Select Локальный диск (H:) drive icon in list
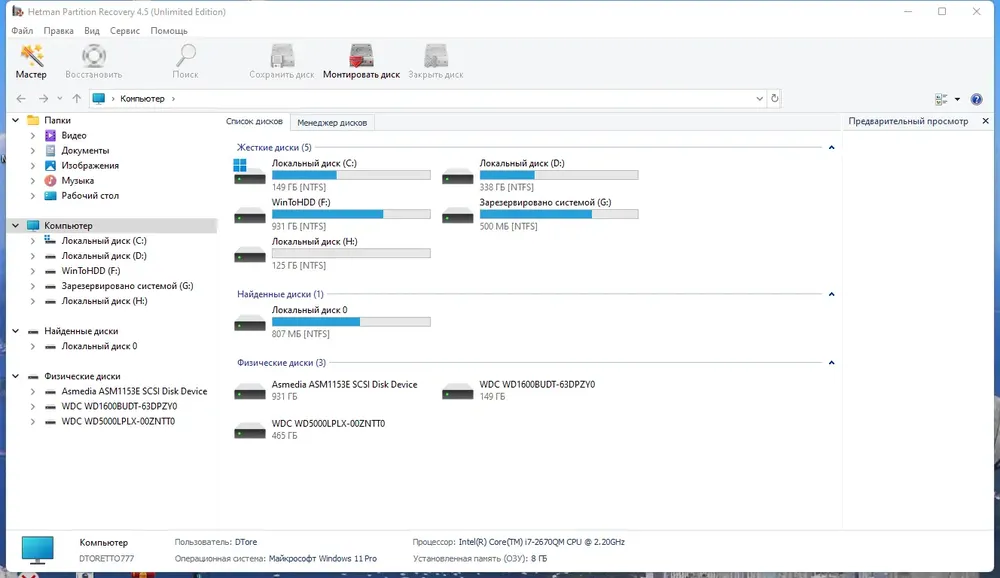 point(249,255)
